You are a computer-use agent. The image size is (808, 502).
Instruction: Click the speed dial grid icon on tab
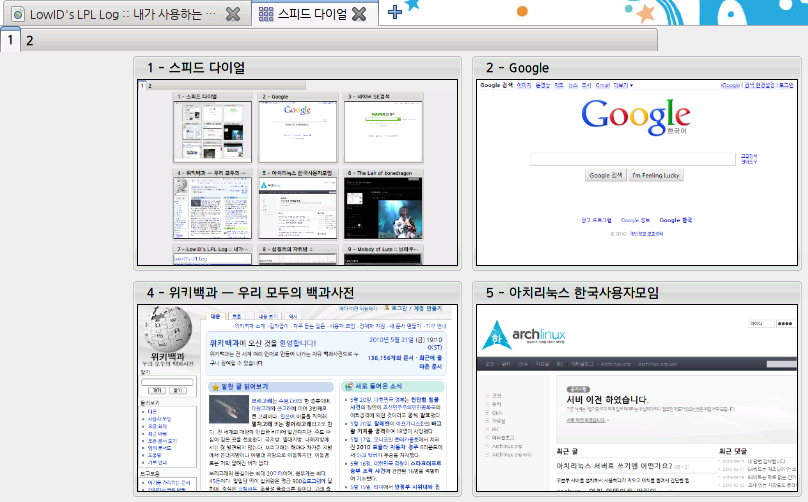coord(266,14)
